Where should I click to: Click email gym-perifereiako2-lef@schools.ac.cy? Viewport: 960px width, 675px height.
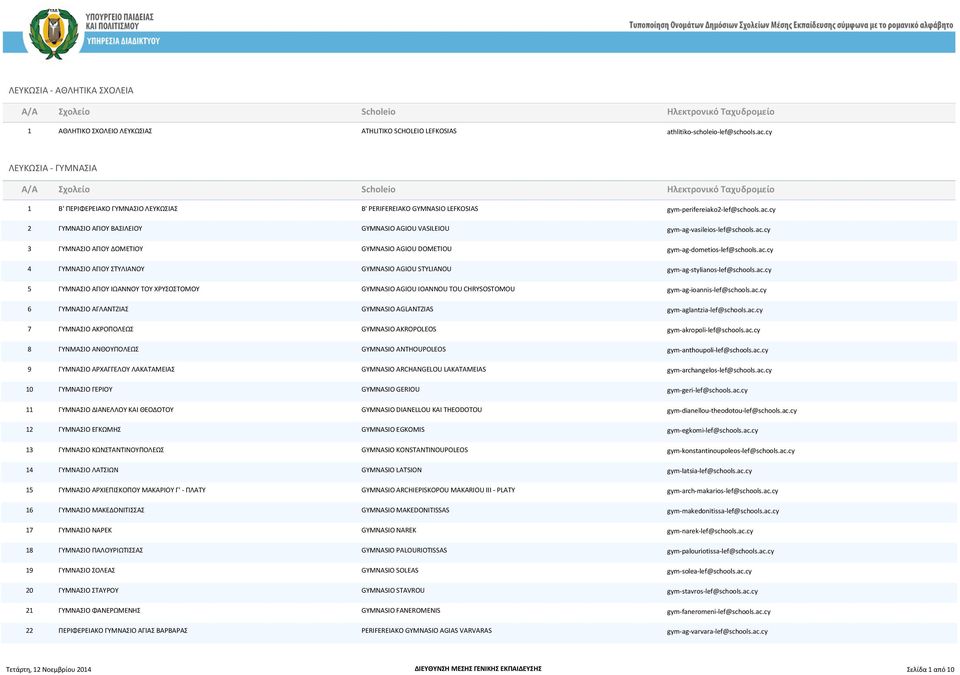click(x=721, y=209)
